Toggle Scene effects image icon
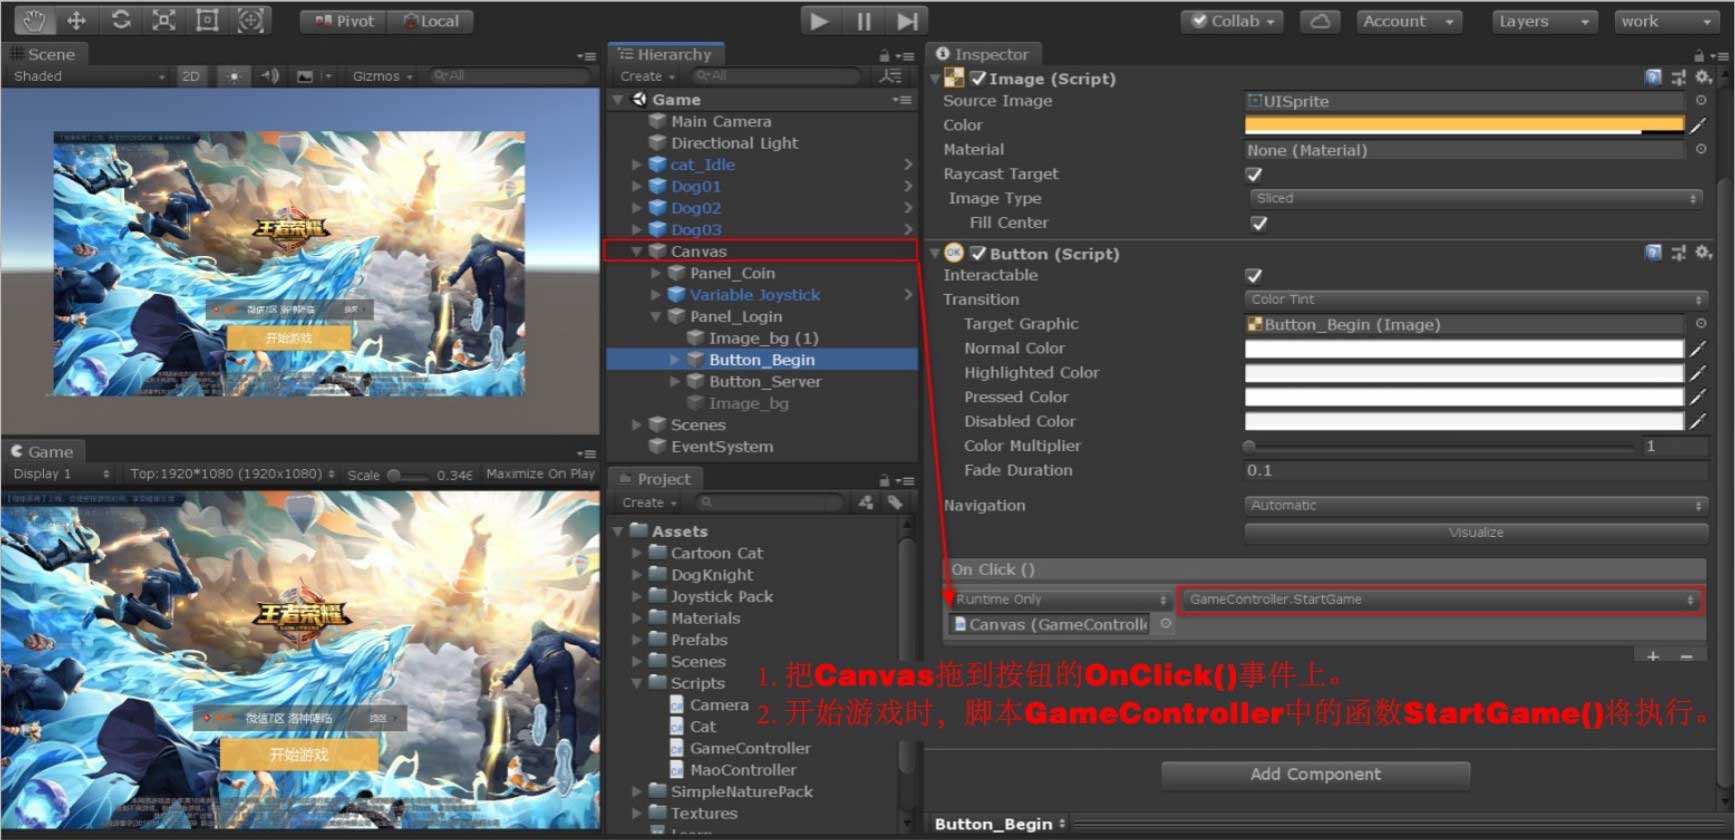 pos(305,76)
